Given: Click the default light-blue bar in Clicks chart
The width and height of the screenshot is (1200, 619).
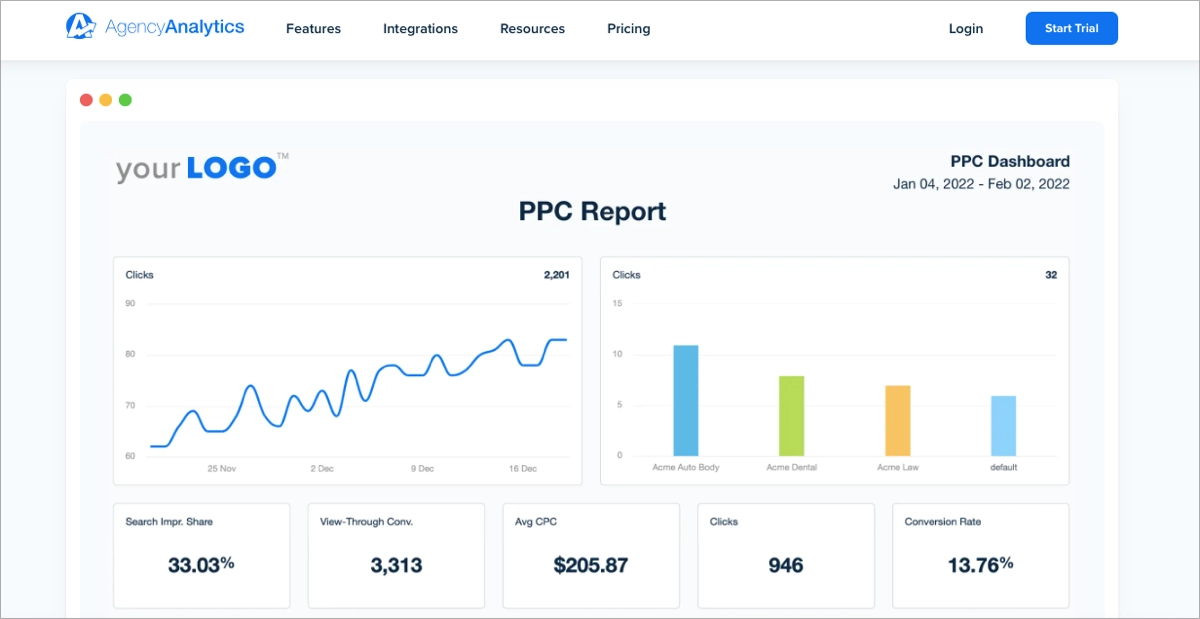Looking at the screenshot, I should [x=1003, y=425].
